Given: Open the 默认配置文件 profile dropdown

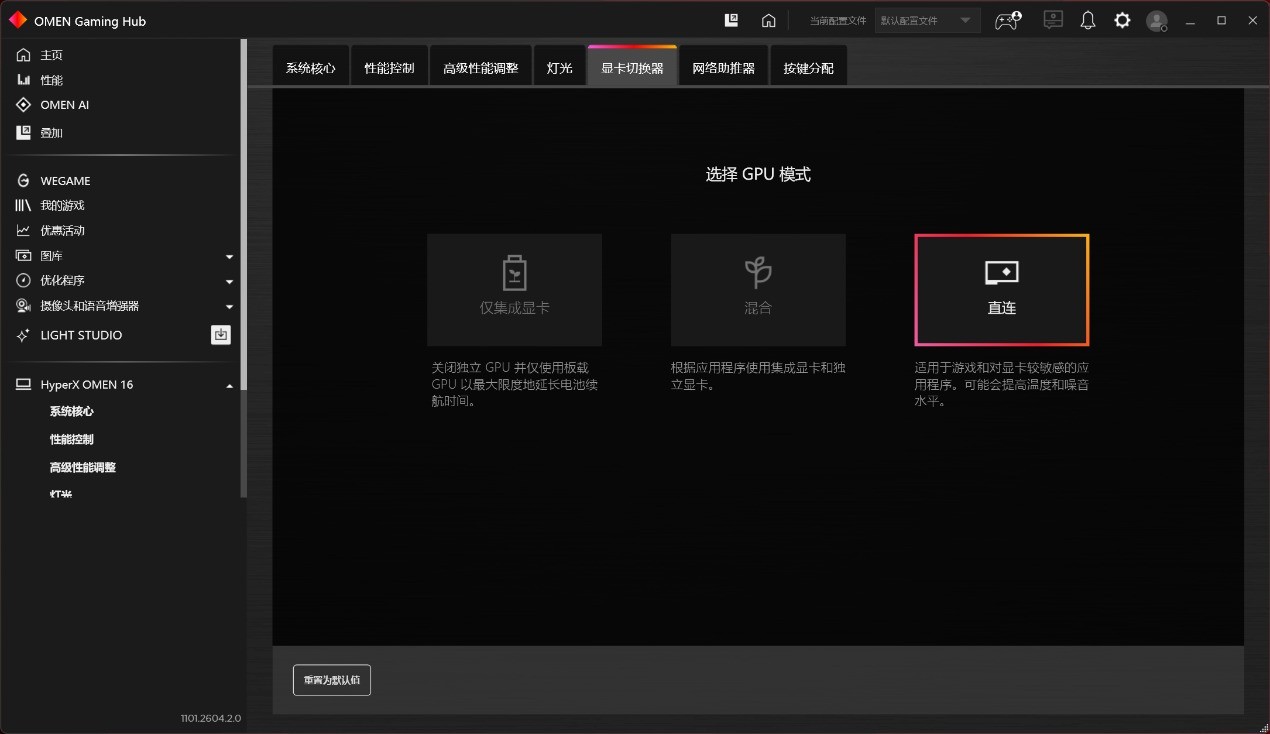Looking at the screenshot, I should (x=927, y=20).
